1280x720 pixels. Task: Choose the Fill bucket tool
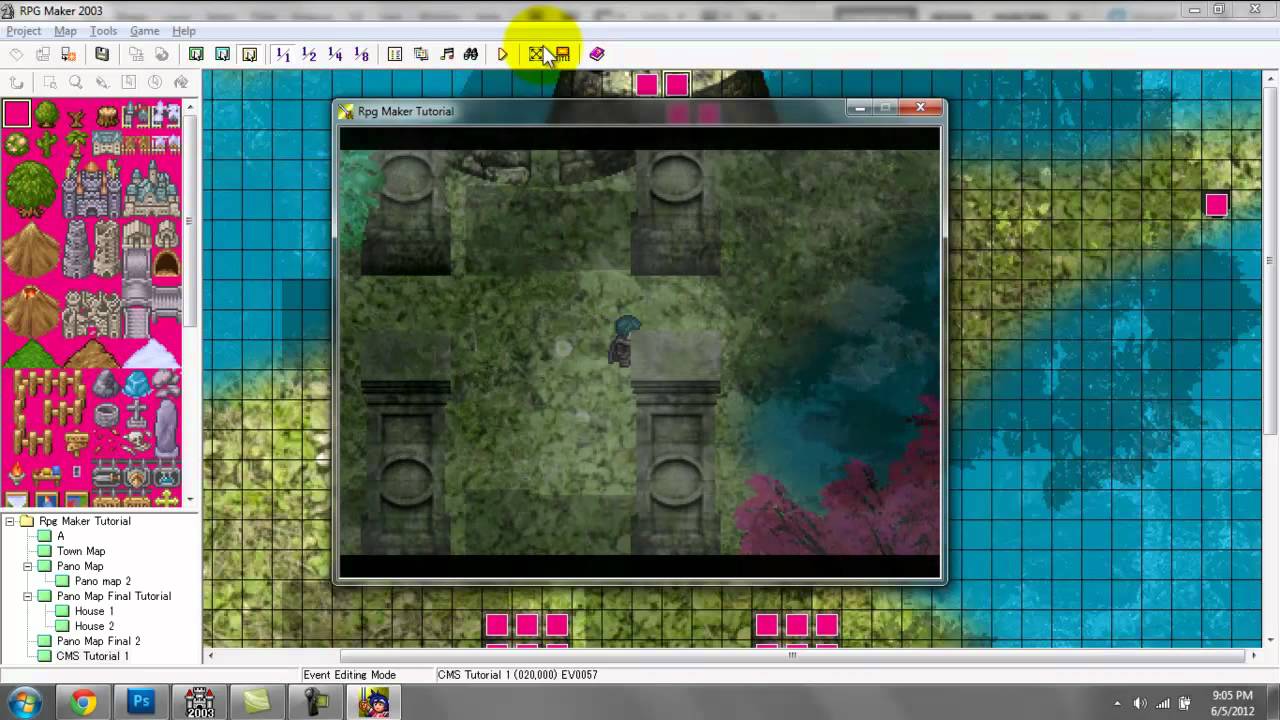click(181, 83)
